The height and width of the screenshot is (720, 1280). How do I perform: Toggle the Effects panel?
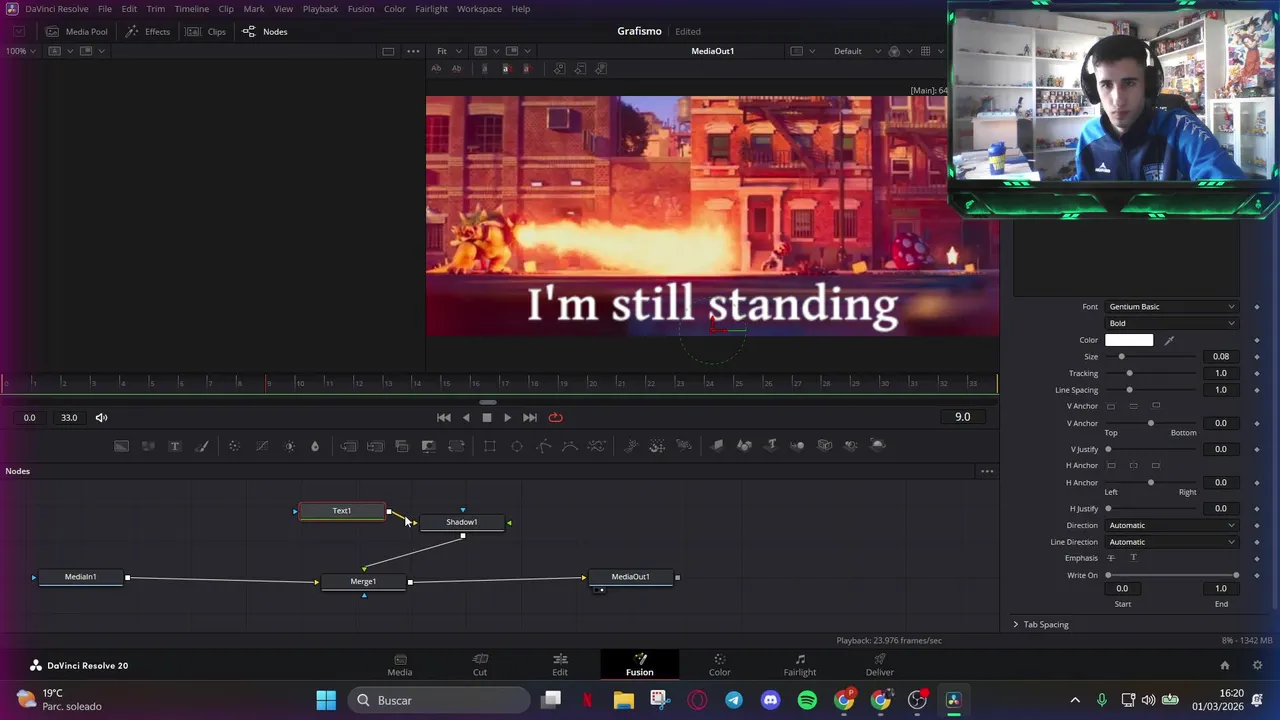click(x=148, y=32)
